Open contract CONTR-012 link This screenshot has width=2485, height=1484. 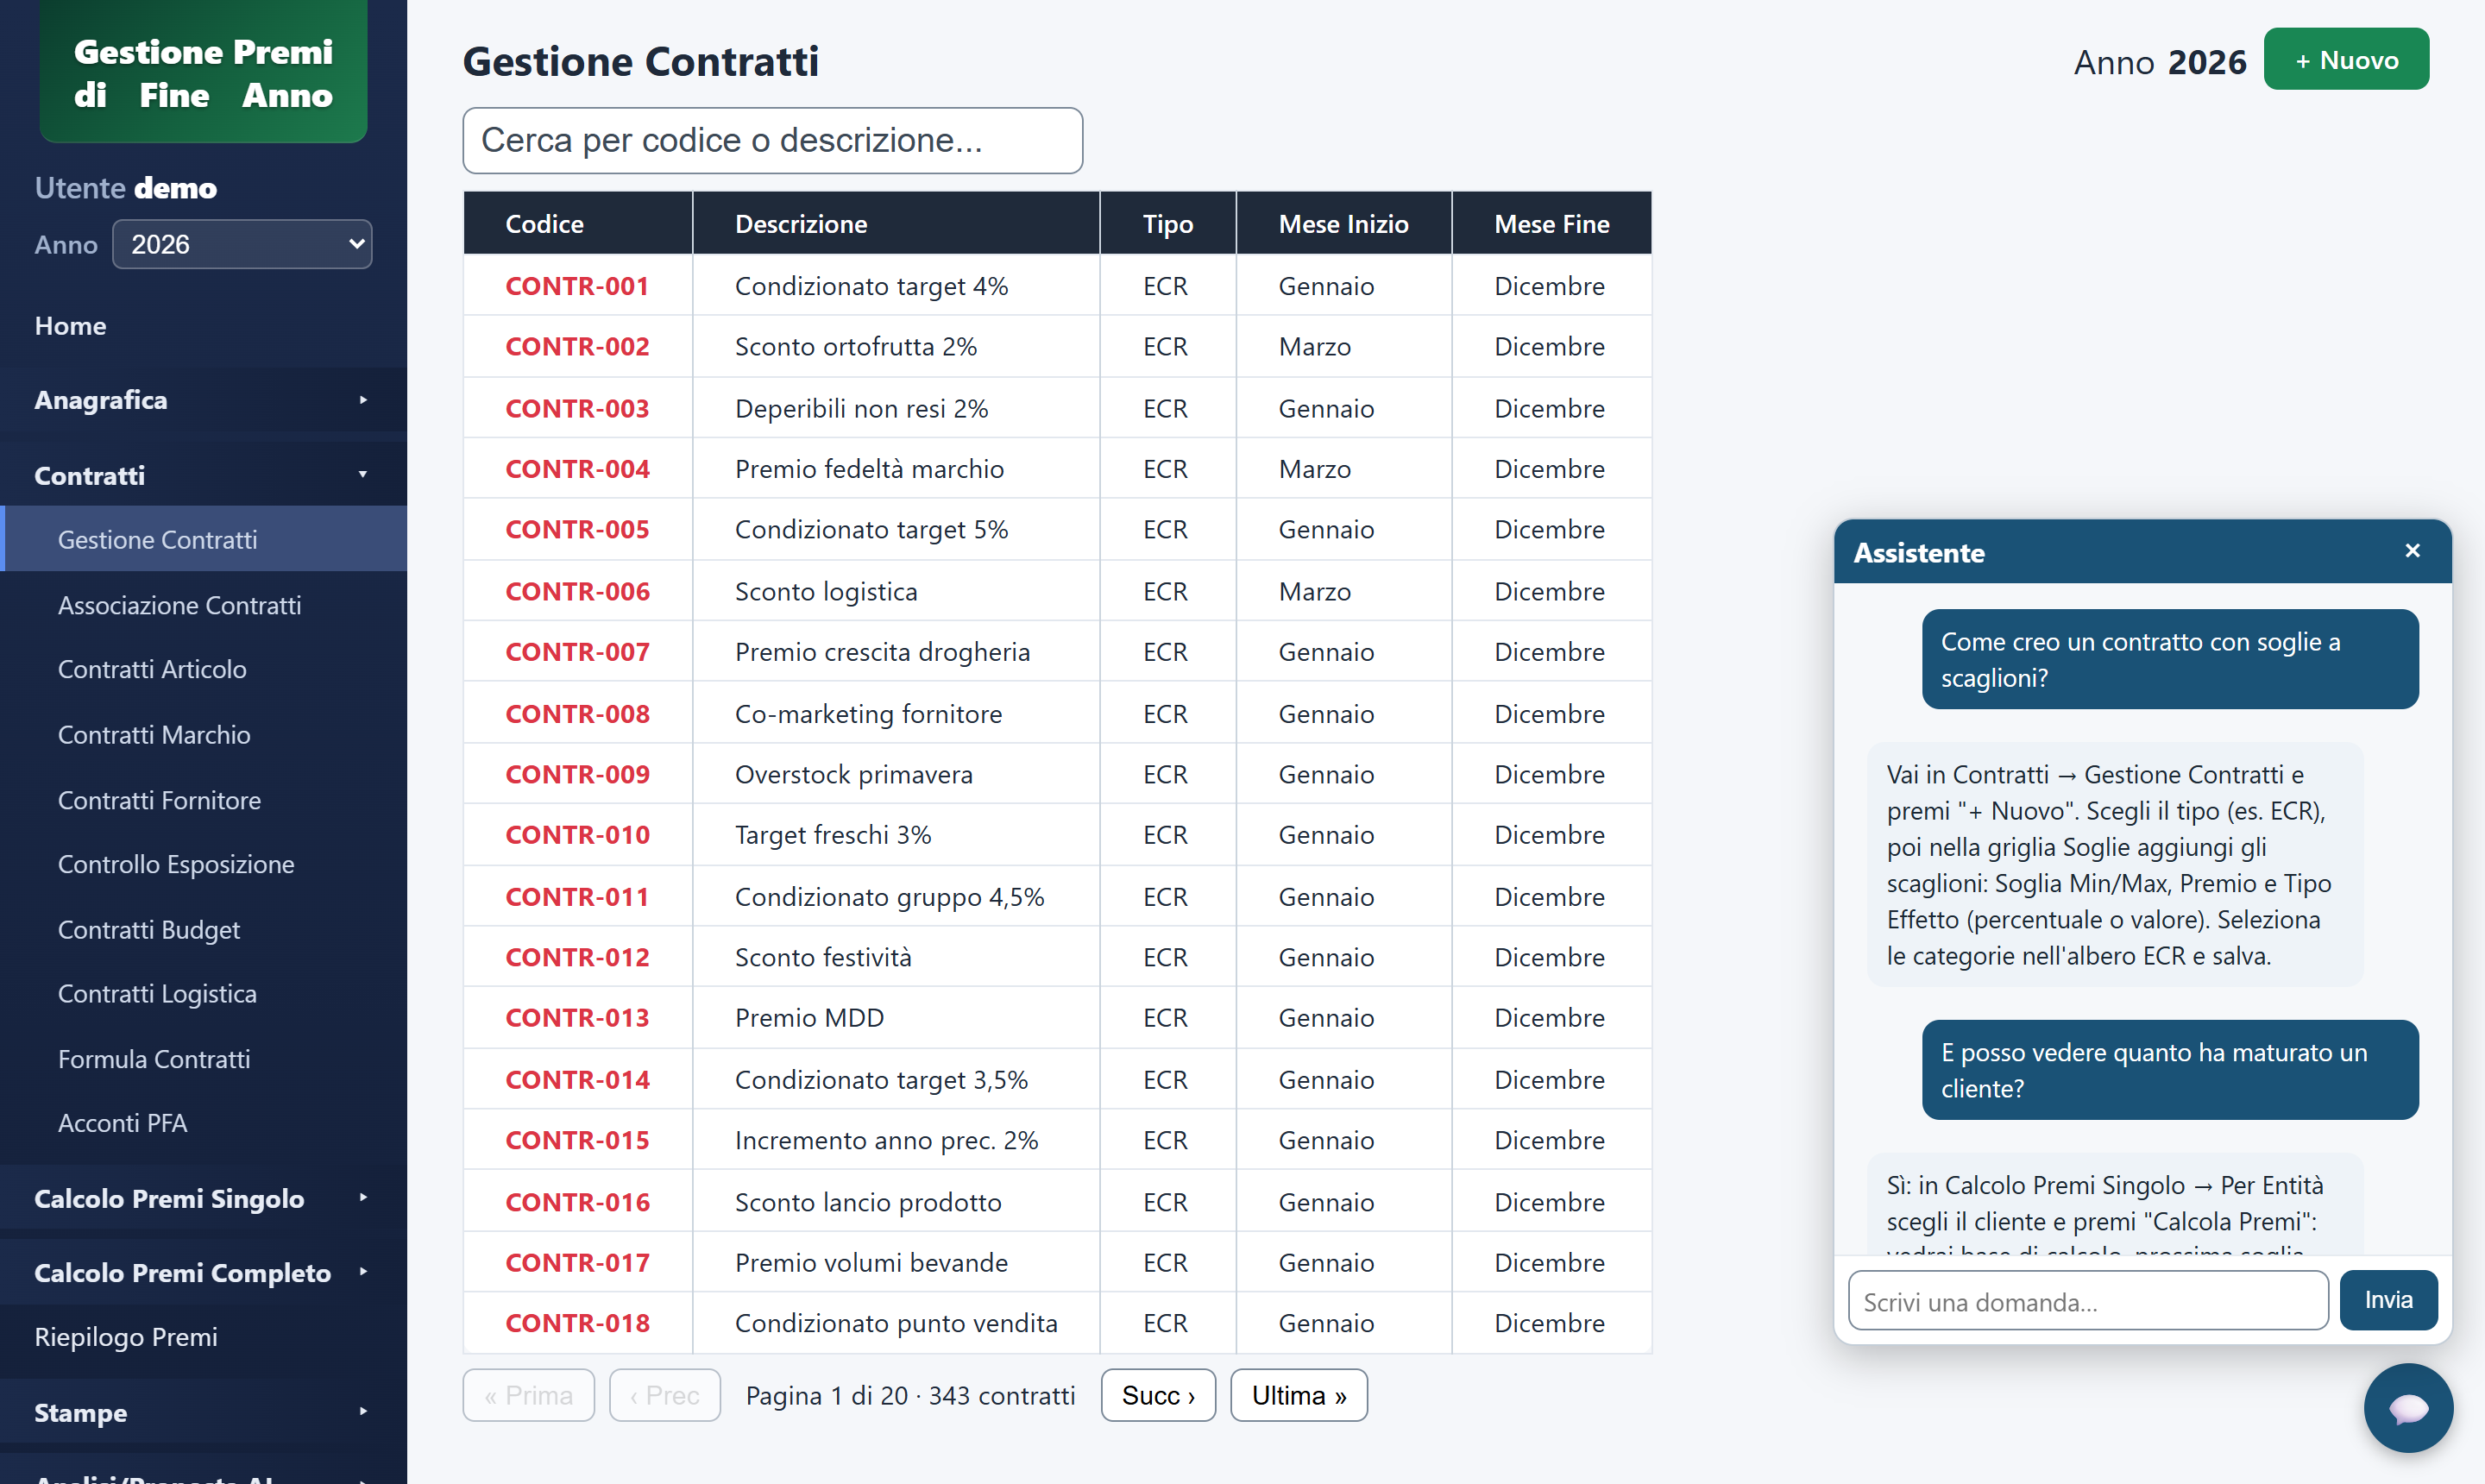(577, 958)
